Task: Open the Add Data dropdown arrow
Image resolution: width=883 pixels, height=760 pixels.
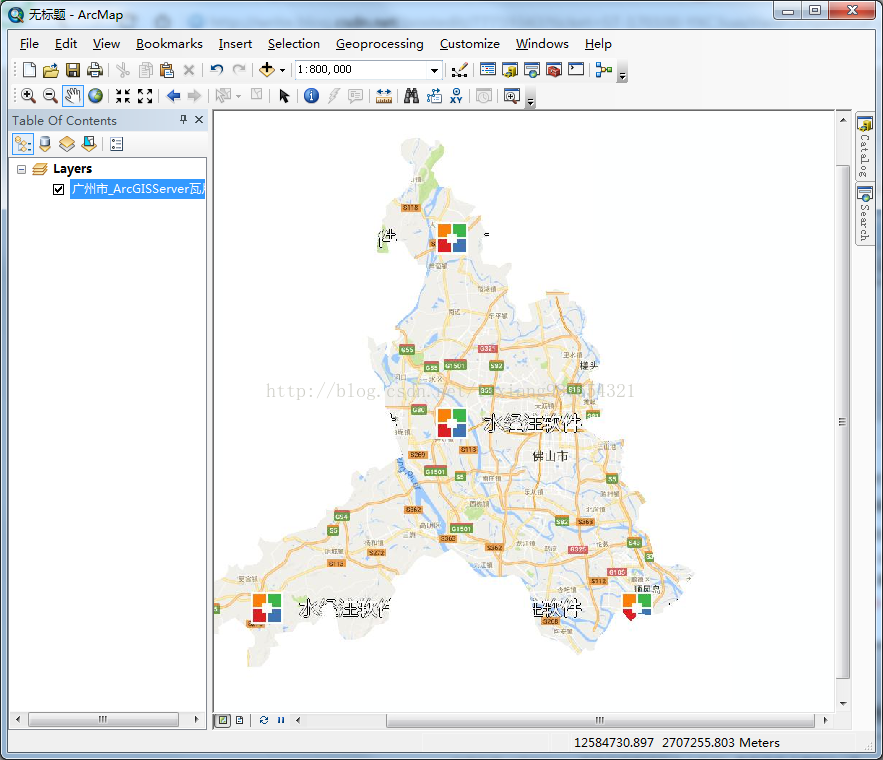Action: click(x=283, y=70)
